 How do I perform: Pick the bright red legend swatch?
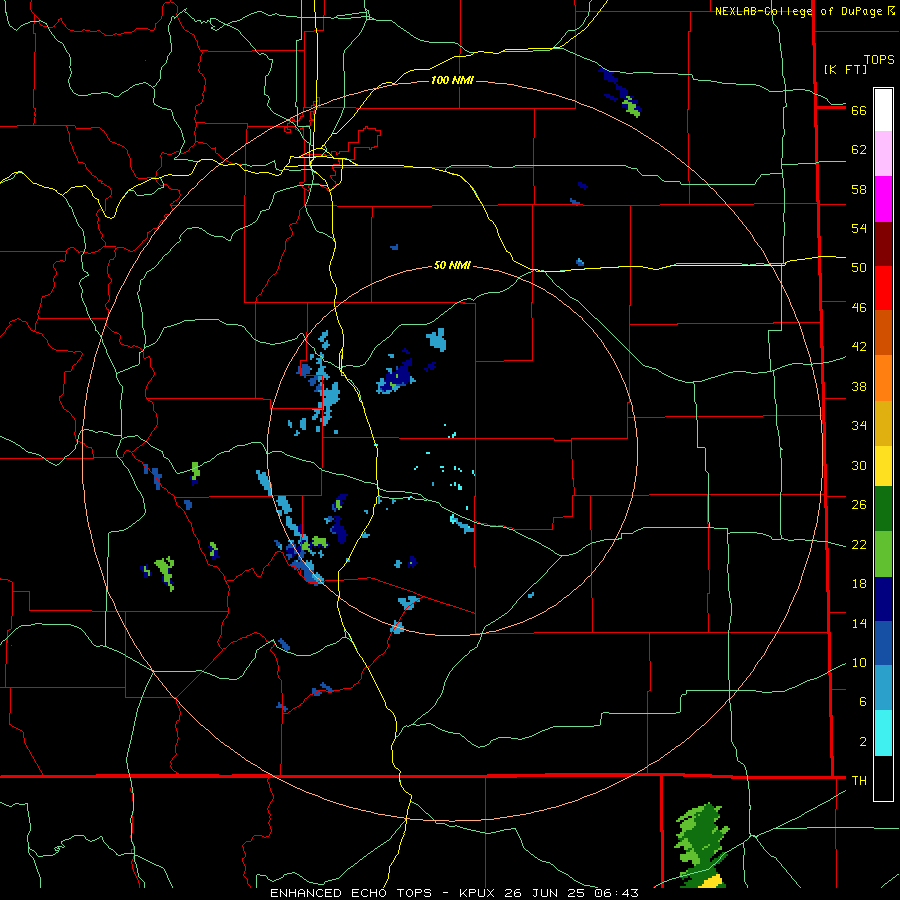pos(883,288)
